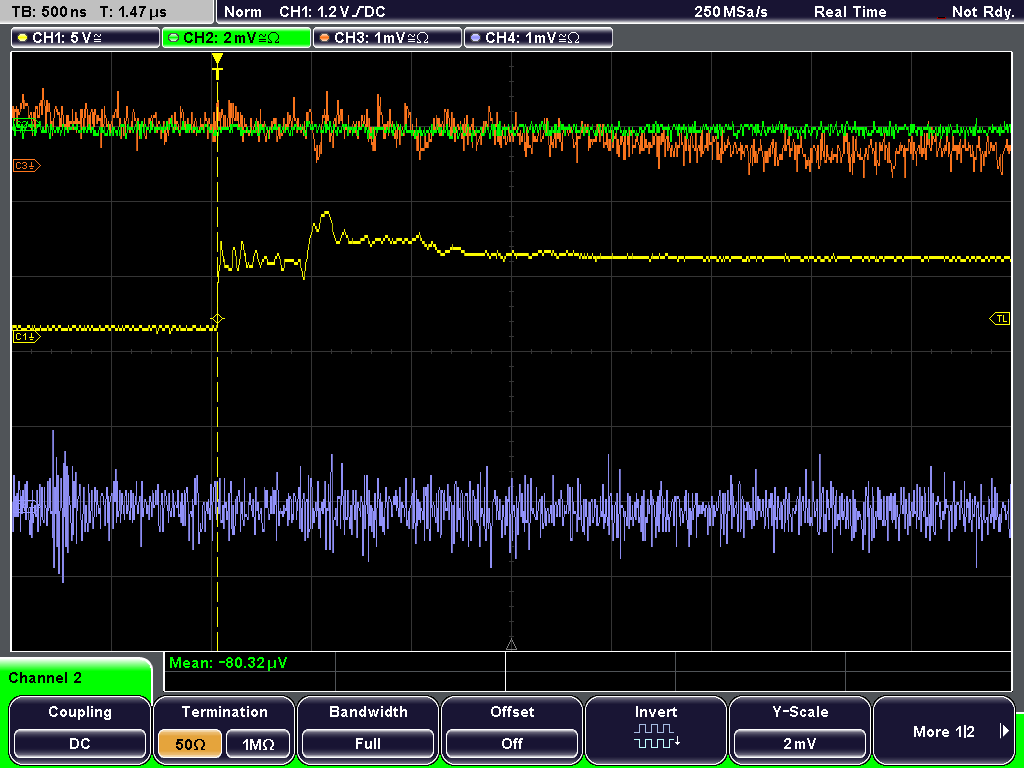This screenshot has height=768, width=1024.
Task: Set termination to 50Ω
Action: 190,744
